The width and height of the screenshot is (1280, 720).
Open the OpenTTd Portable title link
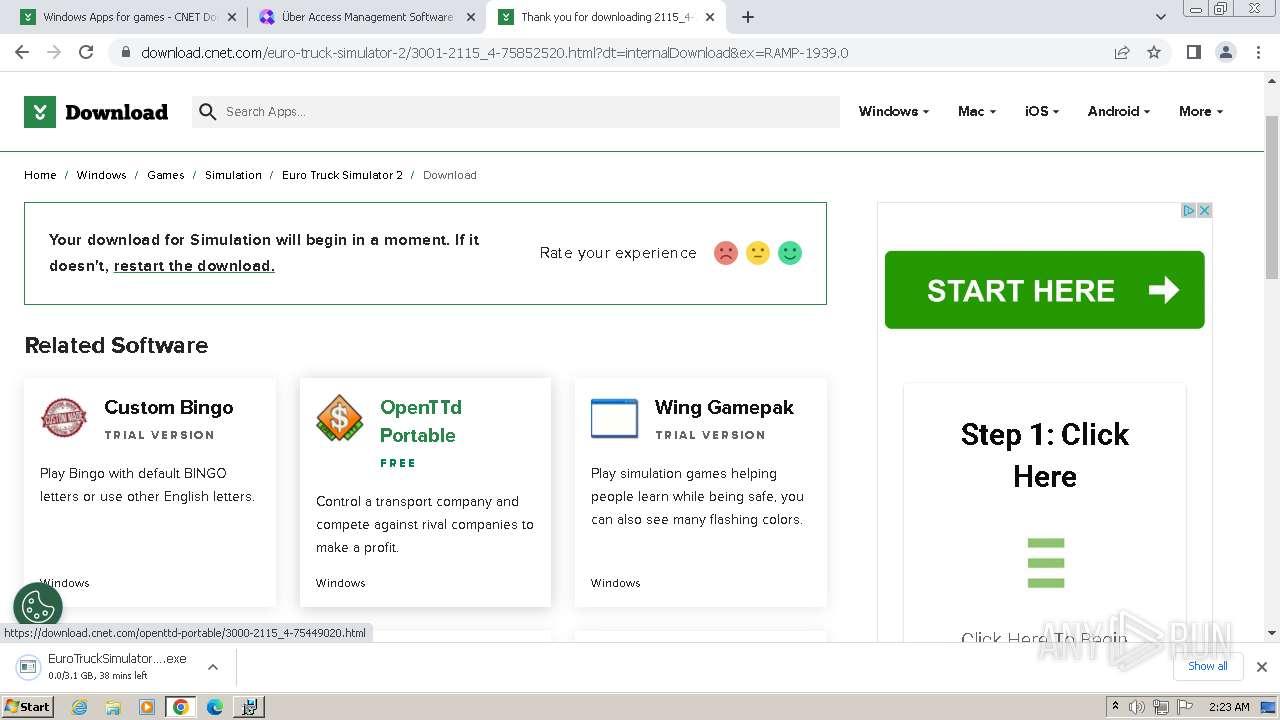[420, 421]
